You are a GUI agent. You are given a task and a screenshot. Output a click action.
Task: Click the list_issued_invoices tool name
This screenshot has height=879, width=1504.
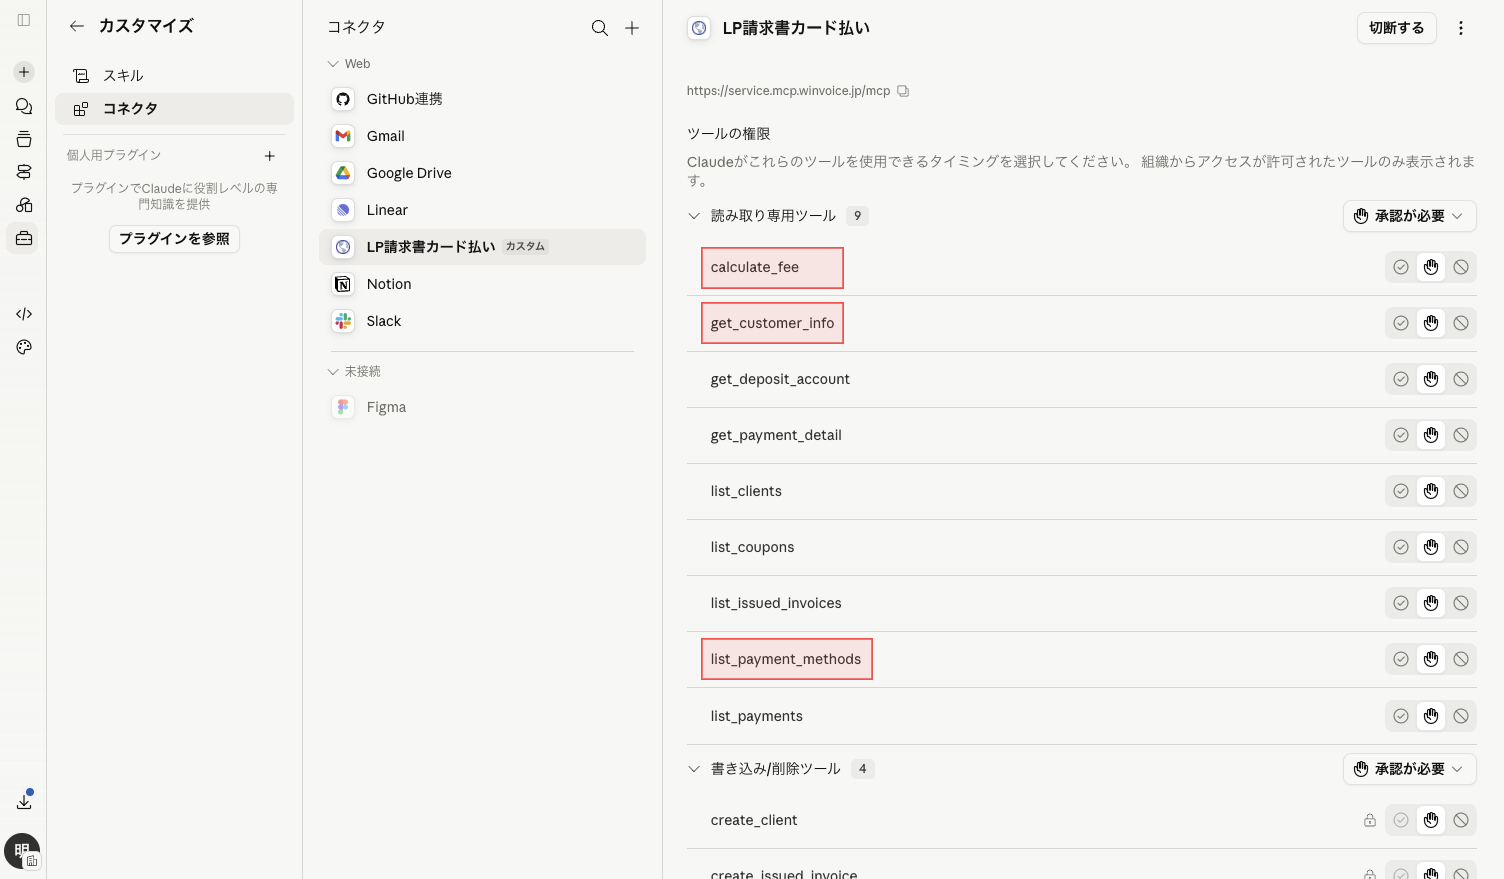pyautogui.click(x=776, y=603)
